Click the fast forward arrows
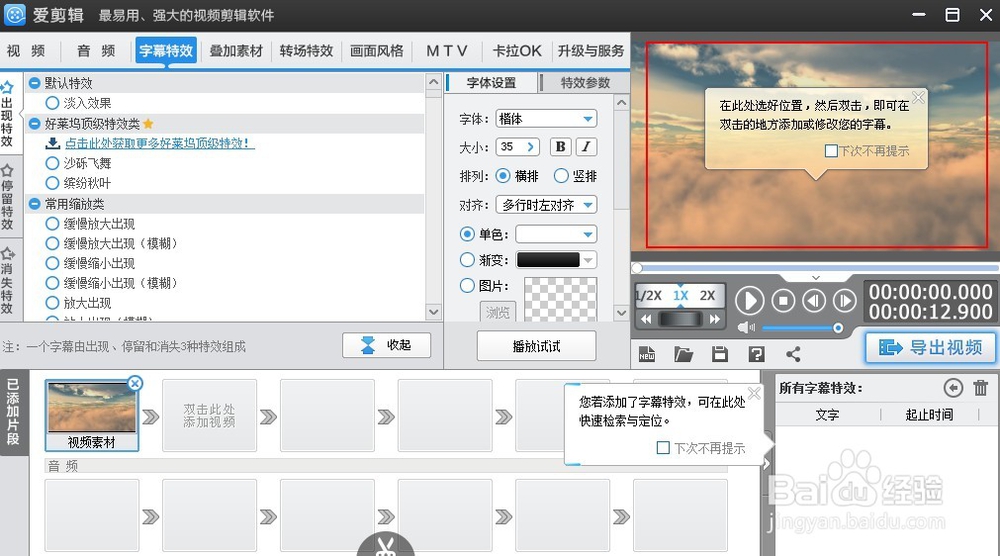Viewport: 1000px width, 556px height. [x=714, y=319]
